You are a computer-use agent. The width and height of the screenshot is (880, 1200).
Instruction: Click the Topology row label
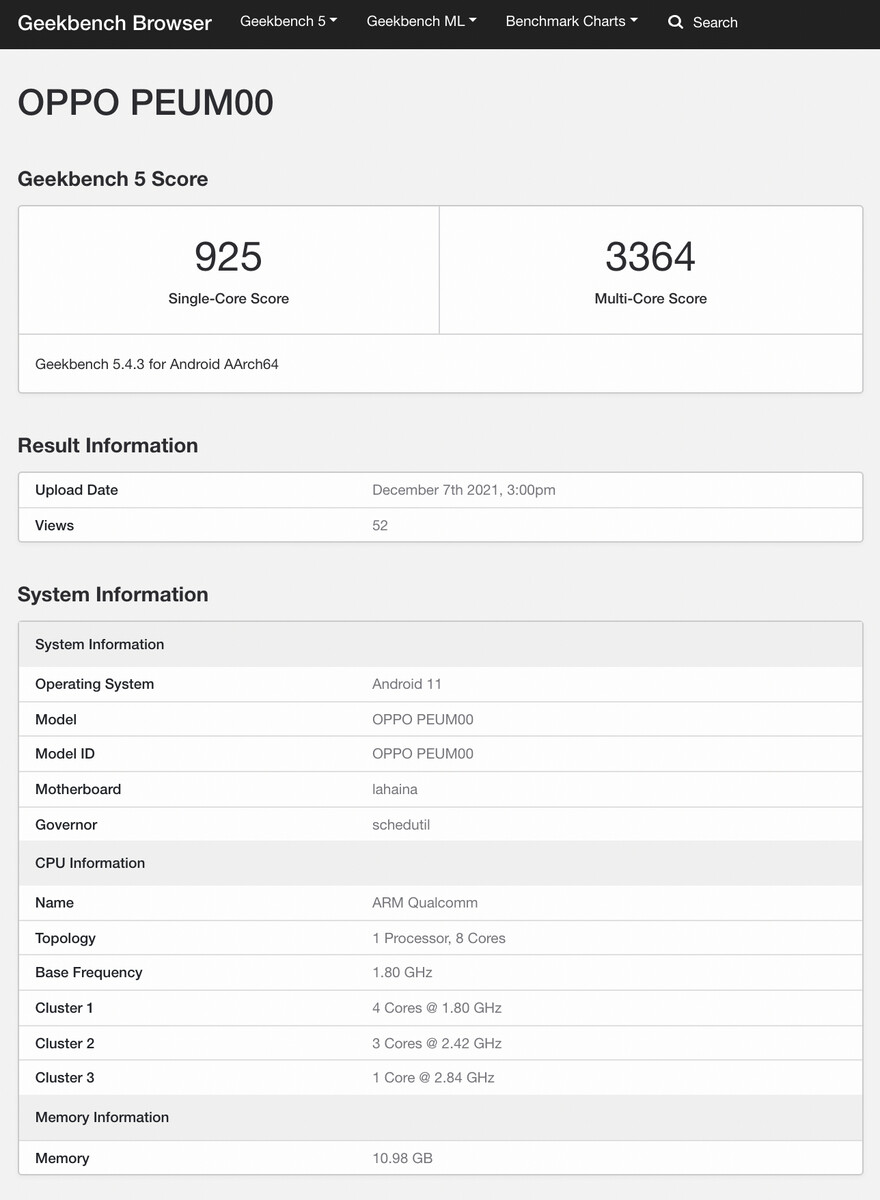pyautogui.click(x=65, y=938)
